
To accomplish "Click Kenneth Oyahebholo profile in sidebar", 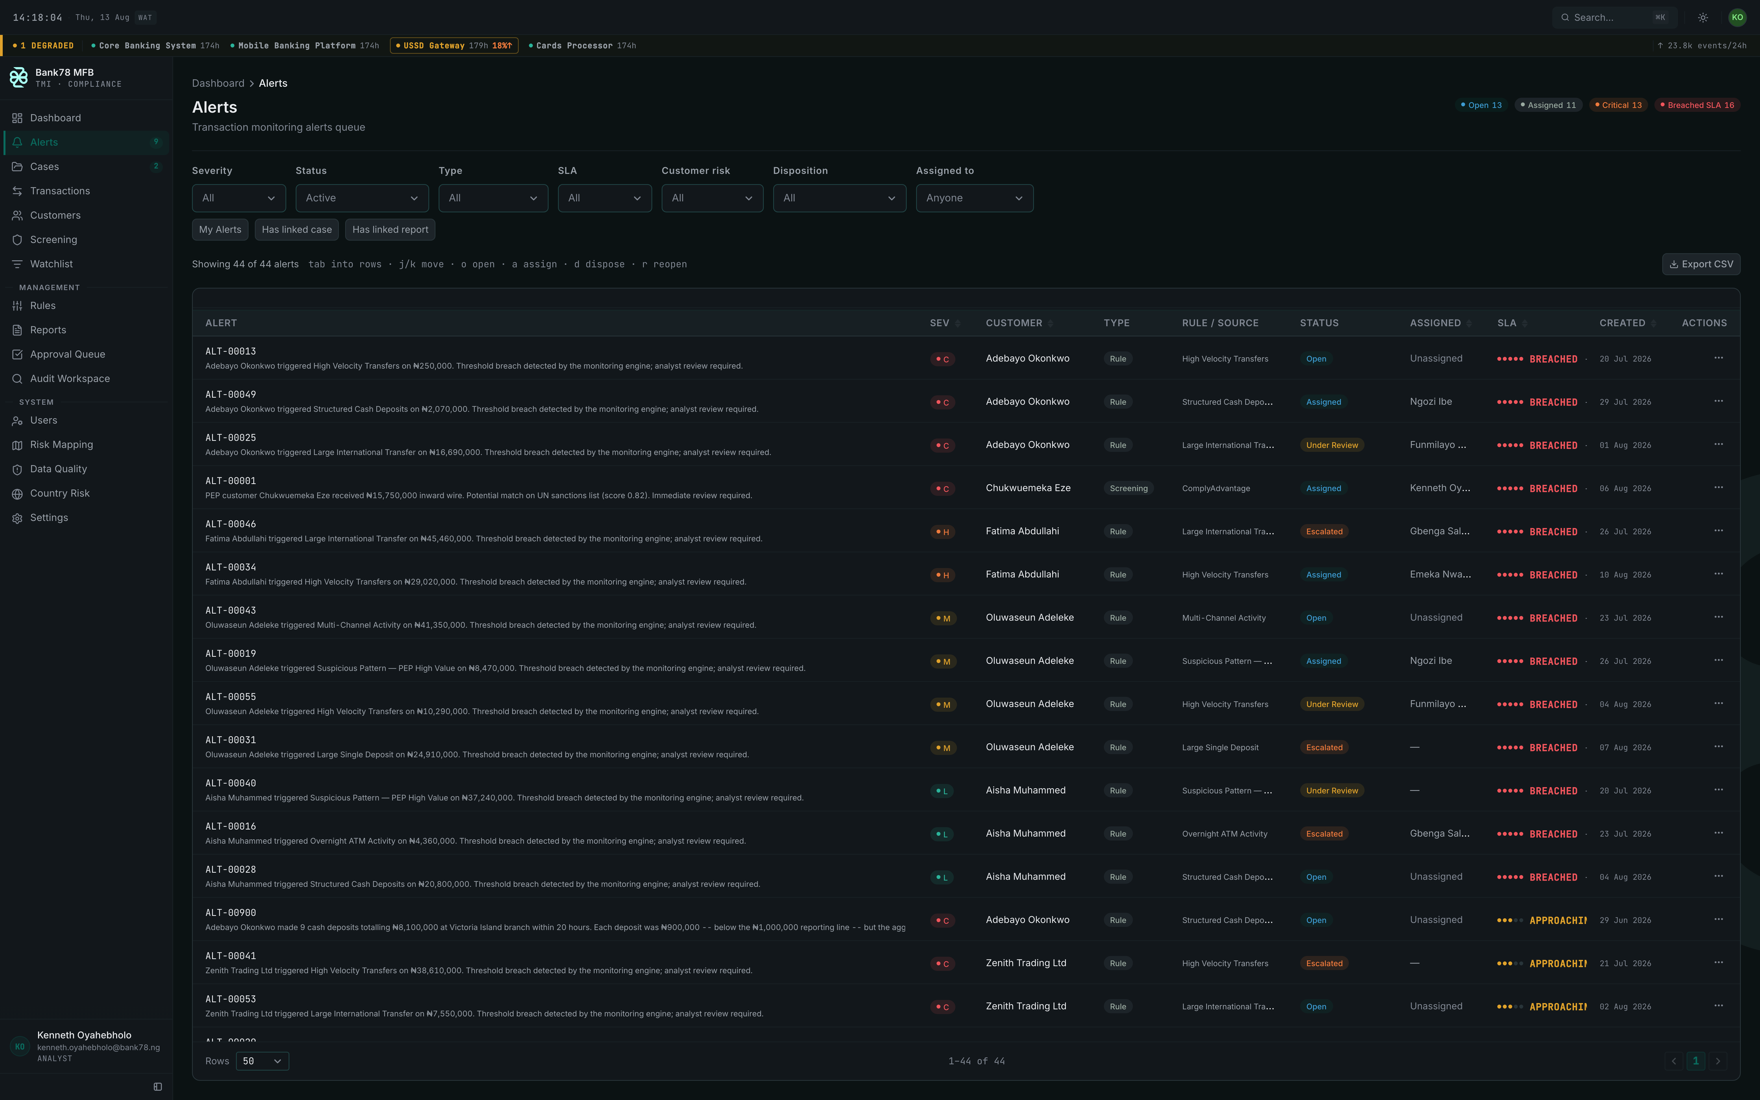I will [x=87, y=1047].
